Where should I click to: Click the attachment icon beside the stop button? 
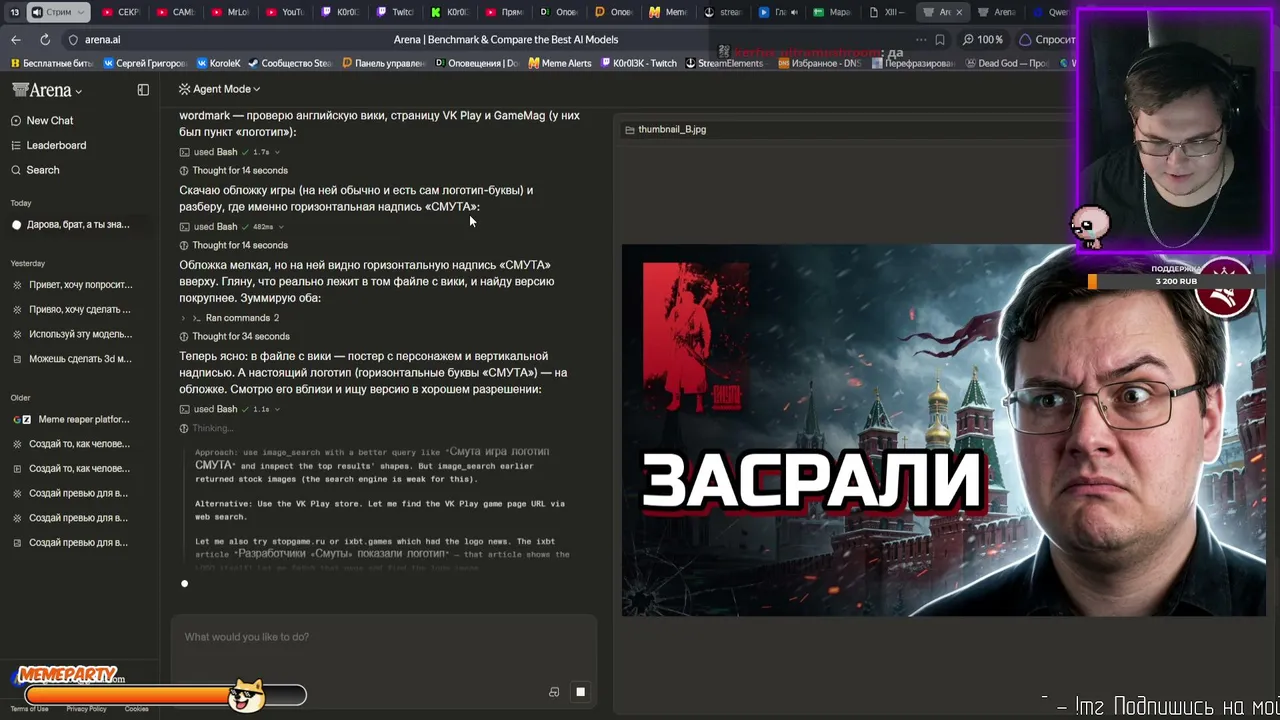tap(554, 692)
